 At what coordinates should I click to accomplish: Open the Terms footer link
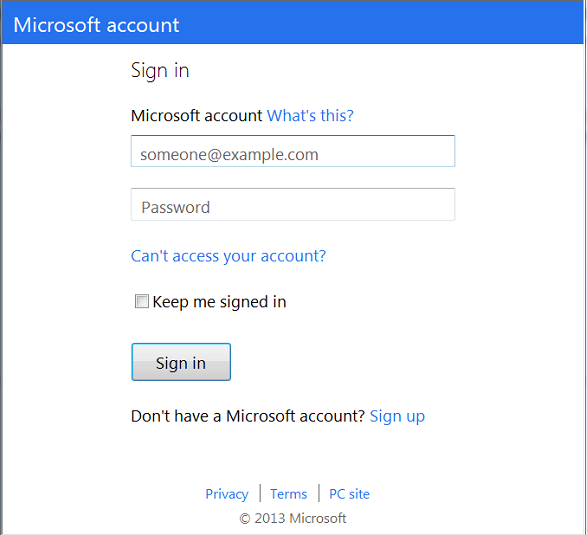[x=289, y=494]
